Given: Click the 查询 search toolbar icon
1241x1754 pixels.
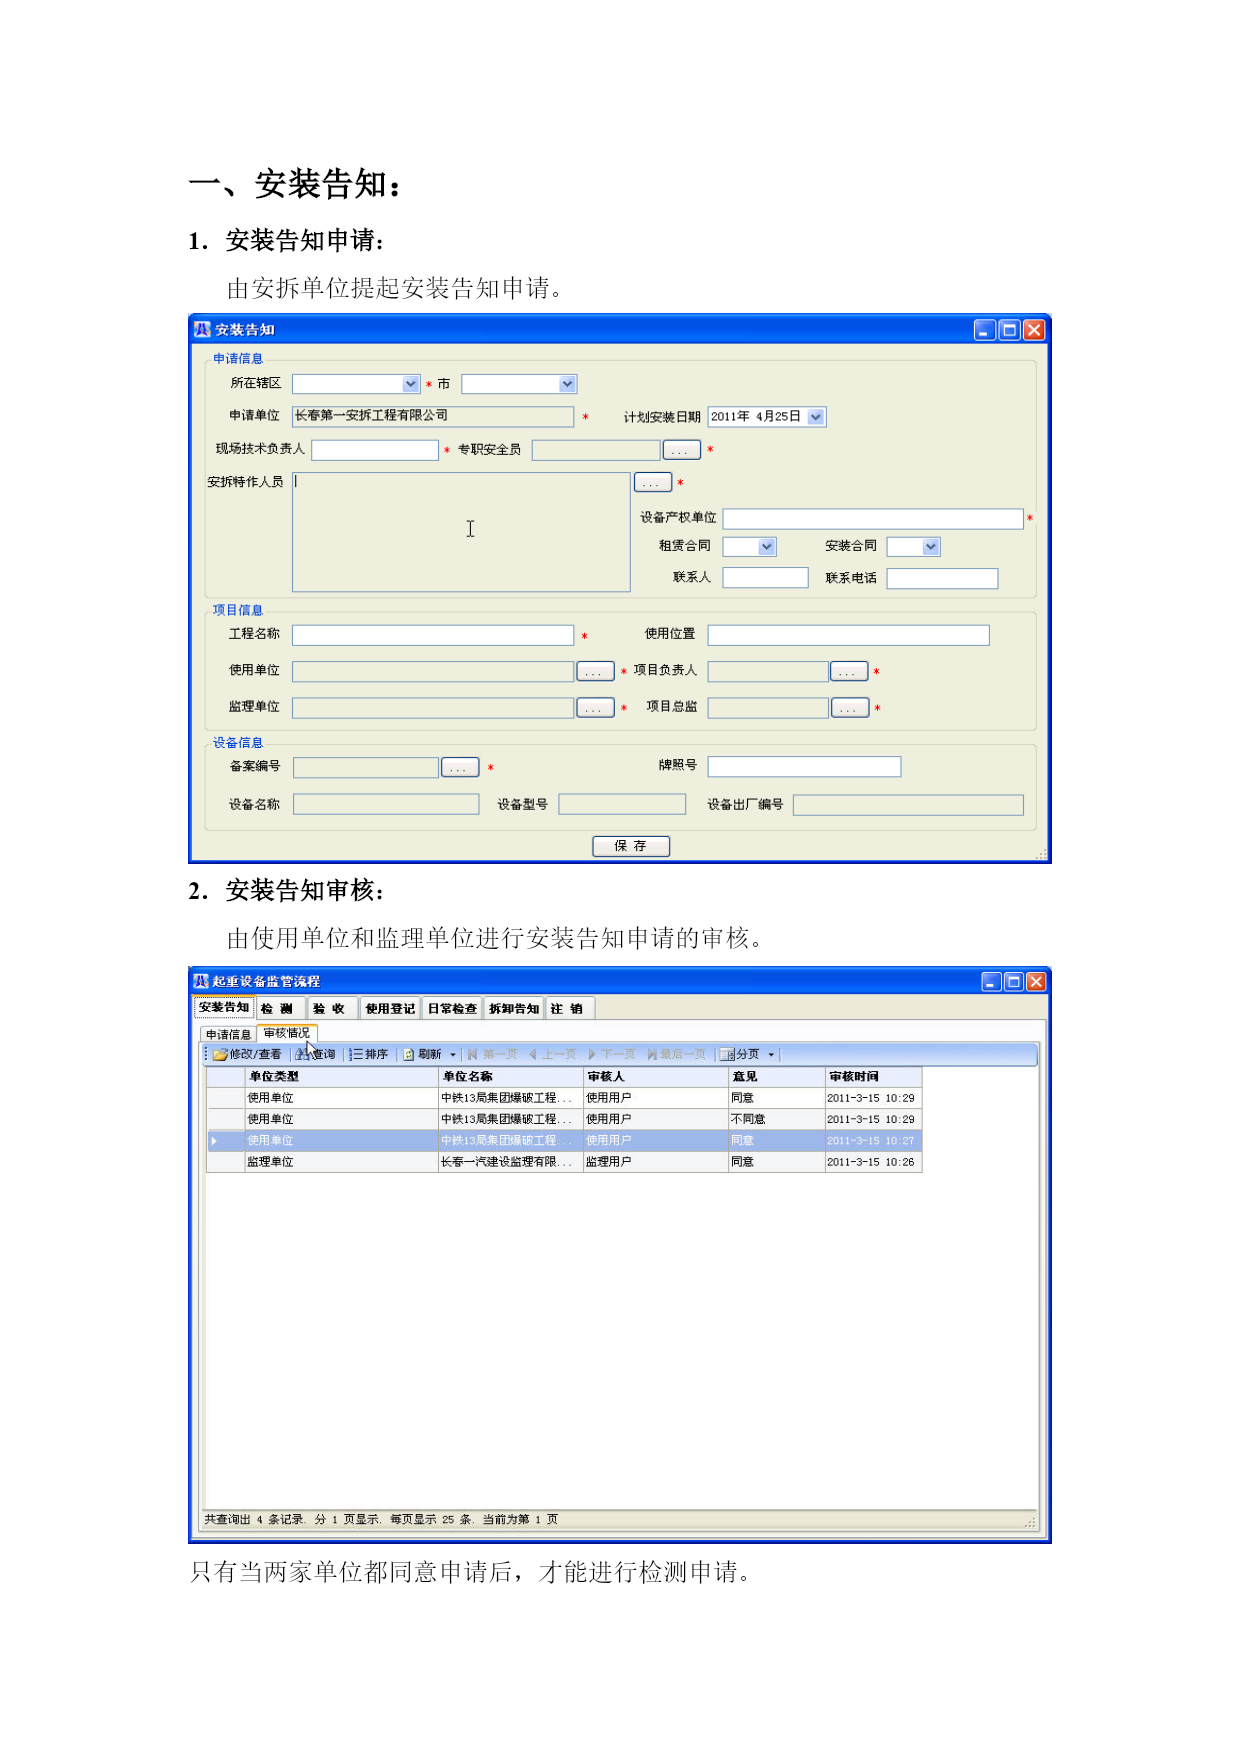Looking at the screenshot, I should (x=302, y=1055).
